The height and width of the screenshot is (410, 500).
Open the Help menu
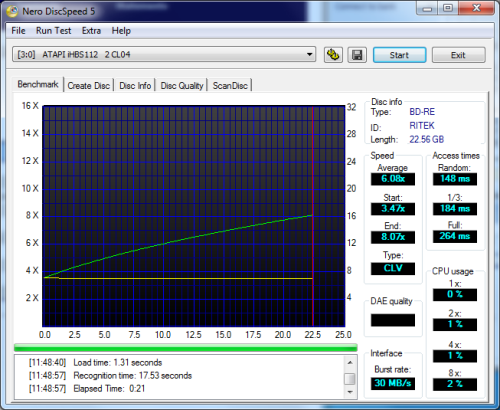[x=121, y=31]
